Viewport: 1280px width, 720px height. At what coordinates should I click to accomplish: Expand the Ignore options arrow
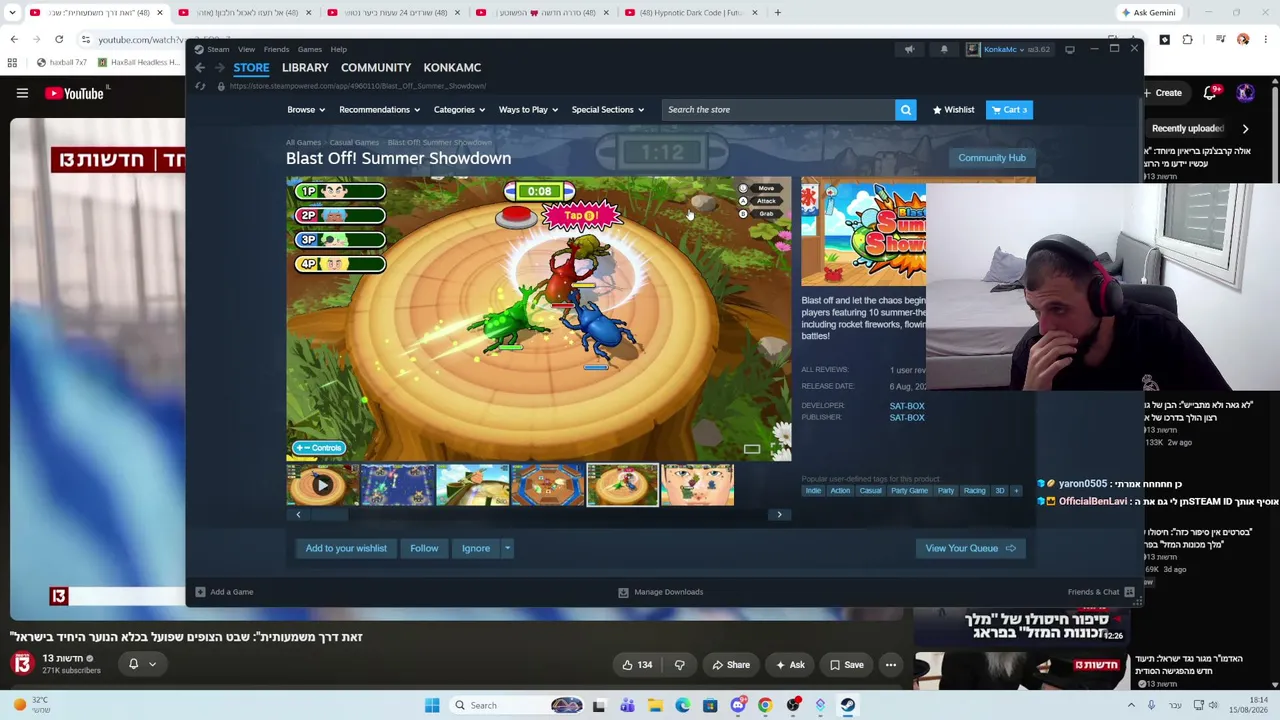click(507, 548)
